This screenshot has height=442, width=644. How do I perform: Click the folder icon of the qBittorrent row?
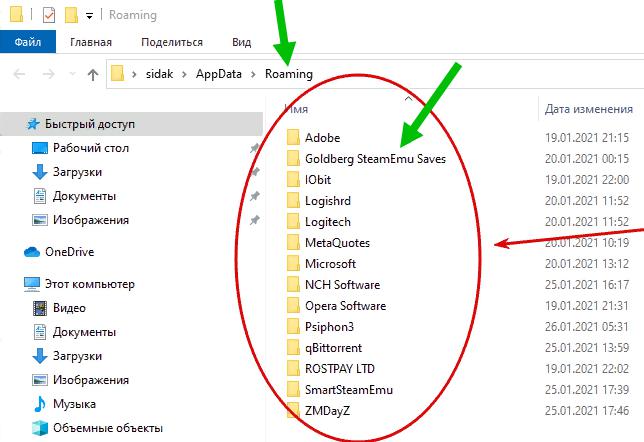coord(293,348)
